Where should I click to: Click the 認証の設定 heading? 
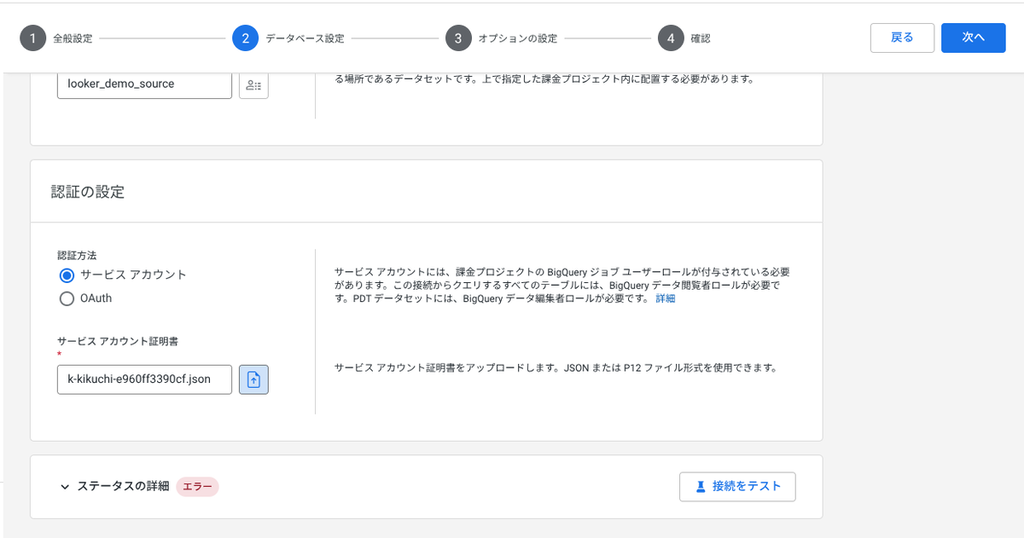click(88, 192)
